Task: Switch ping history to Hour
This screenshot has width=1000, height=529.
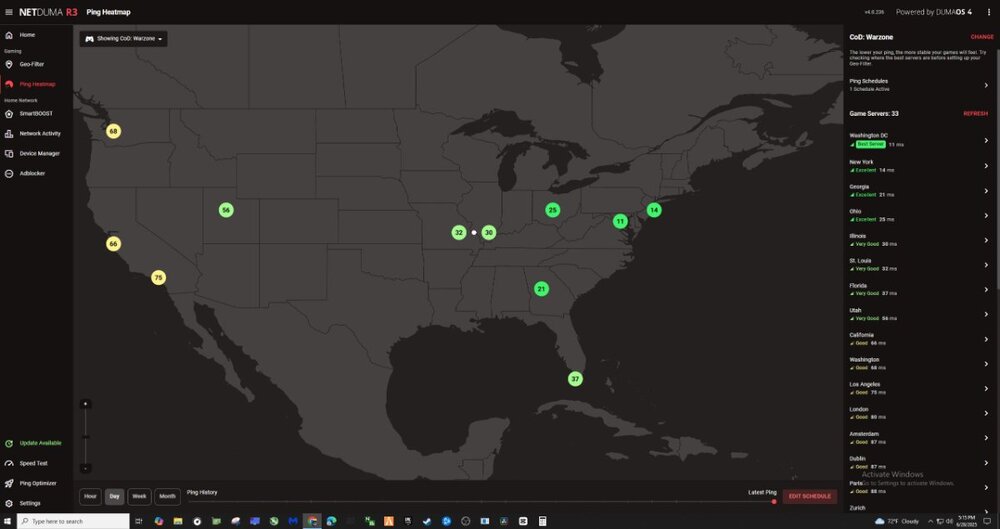Action: click(x=90, y=496)
